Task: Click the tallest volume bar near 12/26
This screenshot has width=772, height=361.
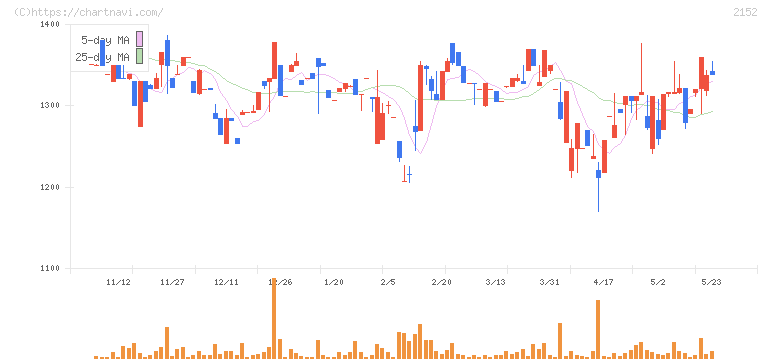Action: pyautogui.click(x=274, y=319)
